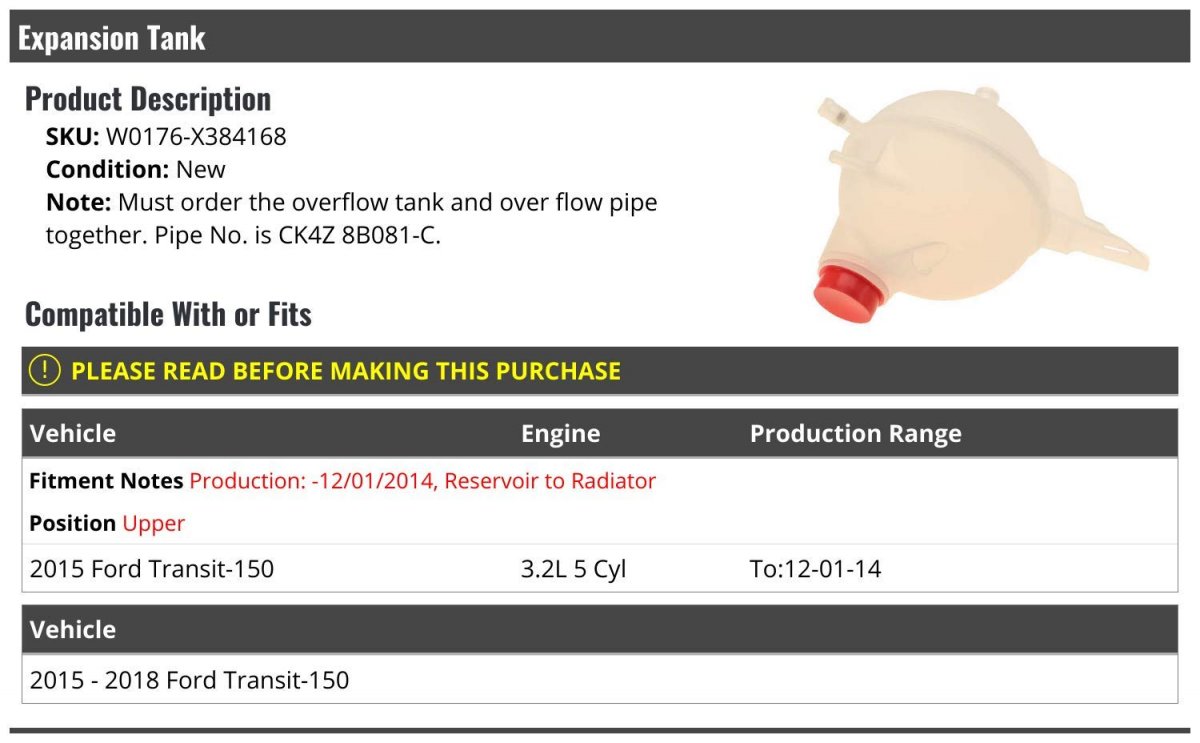Viewport: 1200px width, 743px height.
Task: Click the 3.2L 5 Cyl engine cell
Action: pyautogui.click(x=573, y=569)
